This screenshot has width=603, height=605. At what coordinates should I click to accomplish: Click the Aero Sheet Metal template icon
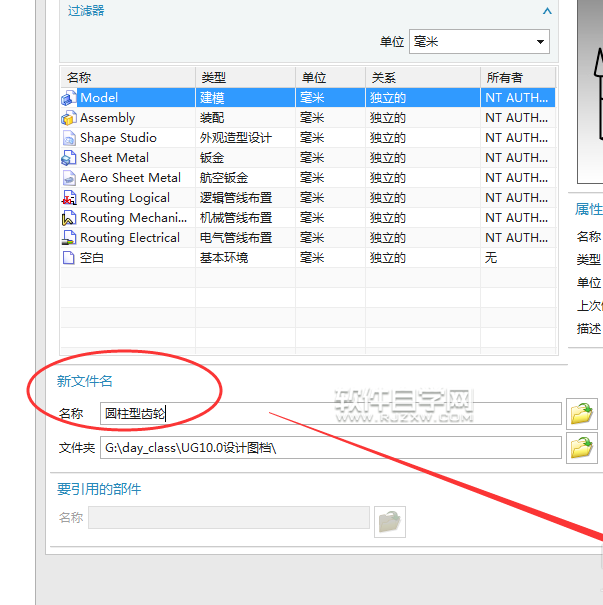pyautogui.click(x=69, y=178)
